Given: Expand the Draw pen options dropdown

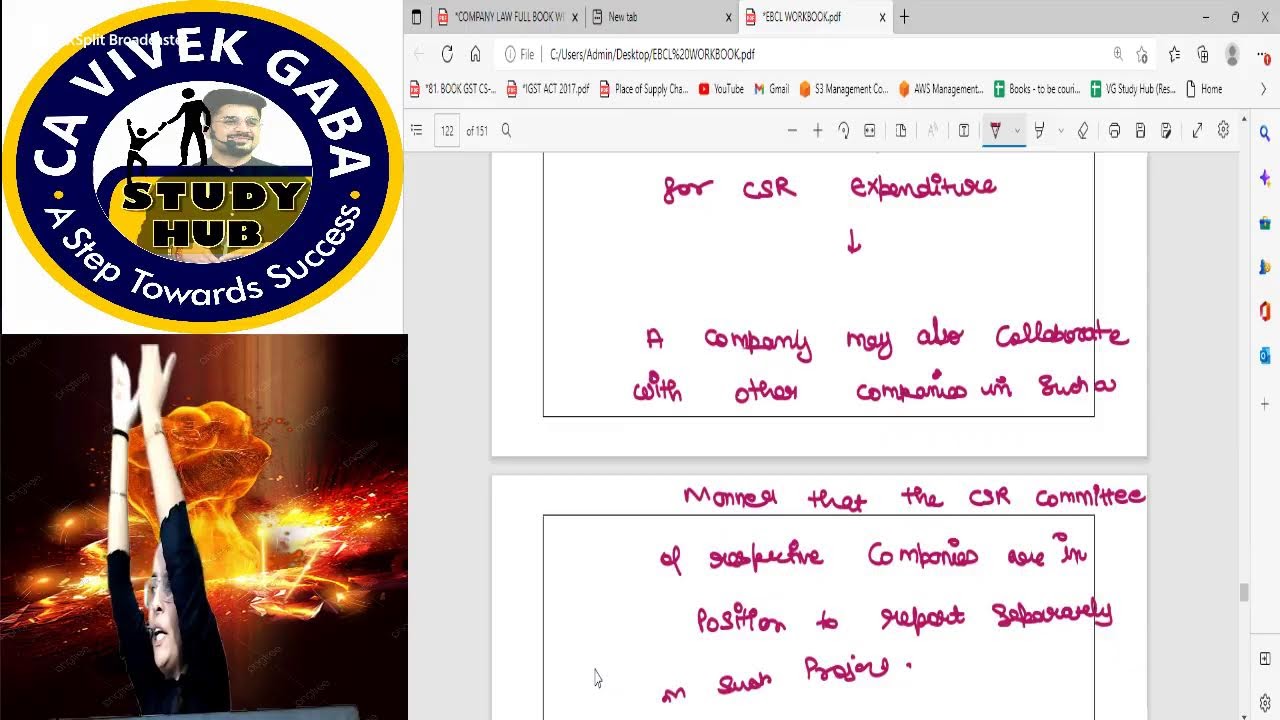Looking at the screenshot, I should coord(1017,130).
